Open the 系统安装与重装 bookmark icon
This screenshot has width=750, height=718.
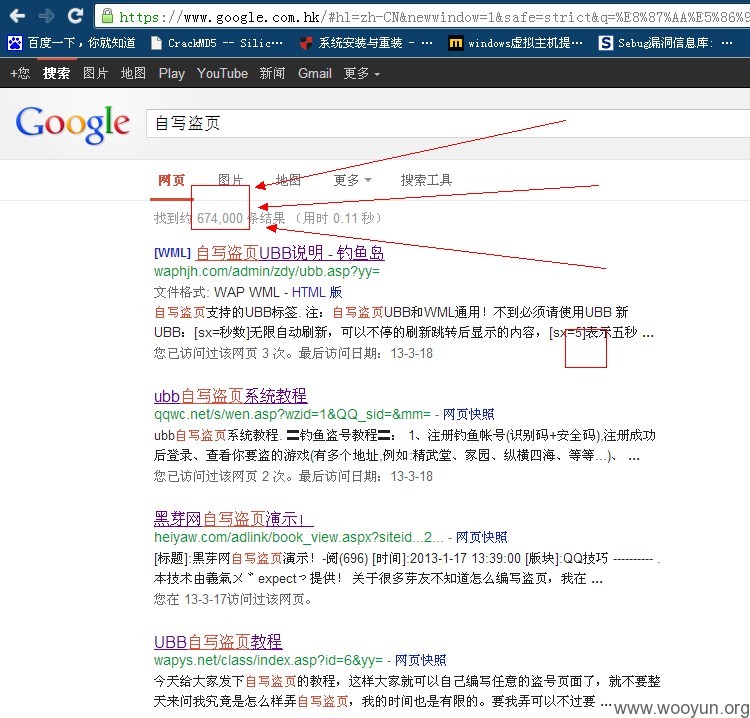pyautogui.click(x=306, y=43)
